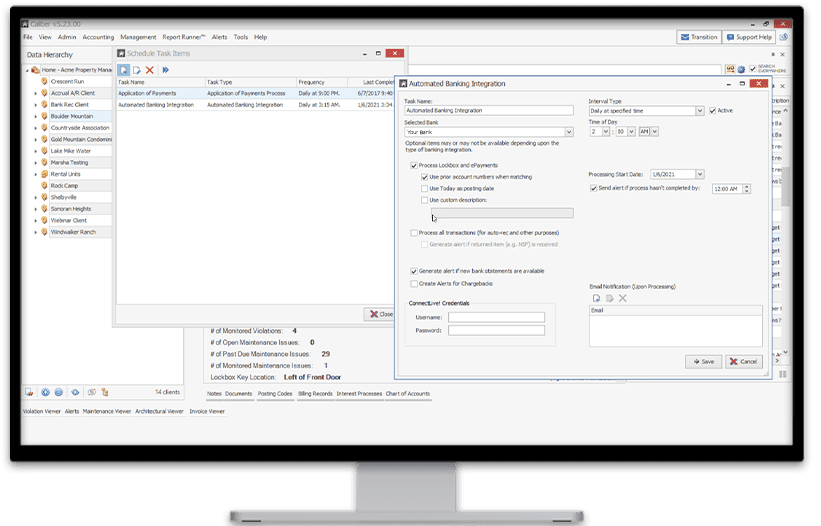This screenshot has width=821, height=526.
Task: Click the alert time spinner arrows
Action: 747,188
